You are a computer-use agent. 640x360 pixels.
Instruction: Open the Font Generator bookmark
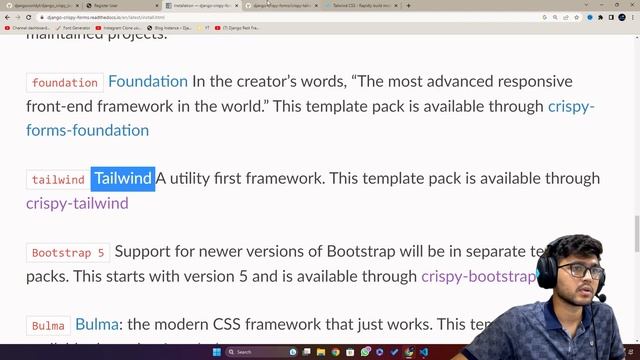pos(73,28)
